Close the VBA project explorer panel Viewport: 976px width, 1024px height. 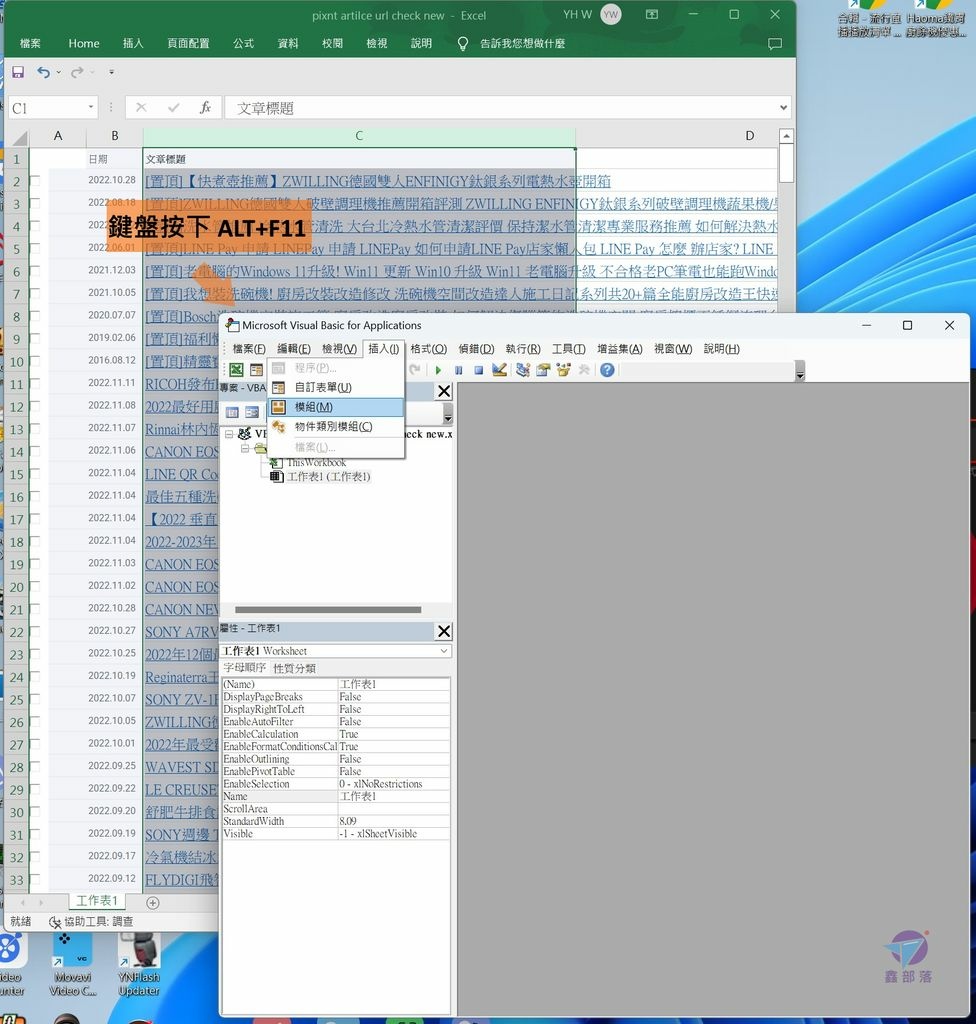pyautogui.click(x=444, y=391)
